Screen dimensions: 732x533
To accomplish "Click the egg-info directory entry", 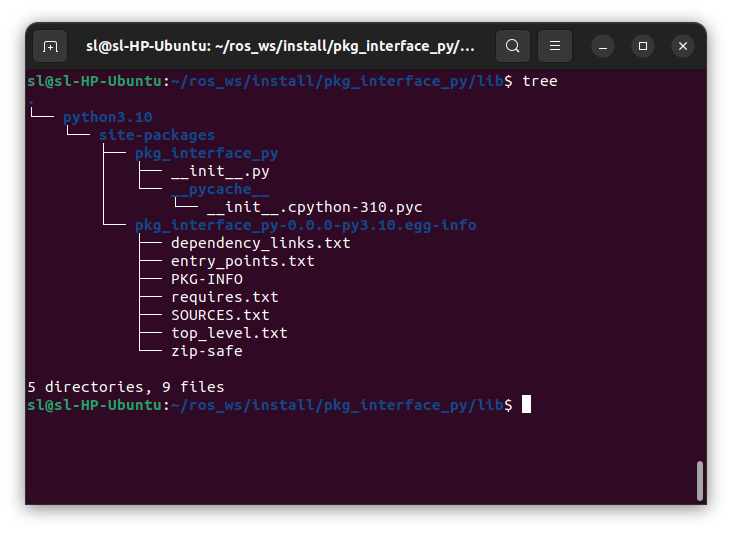I will click(x=306, y=225).
